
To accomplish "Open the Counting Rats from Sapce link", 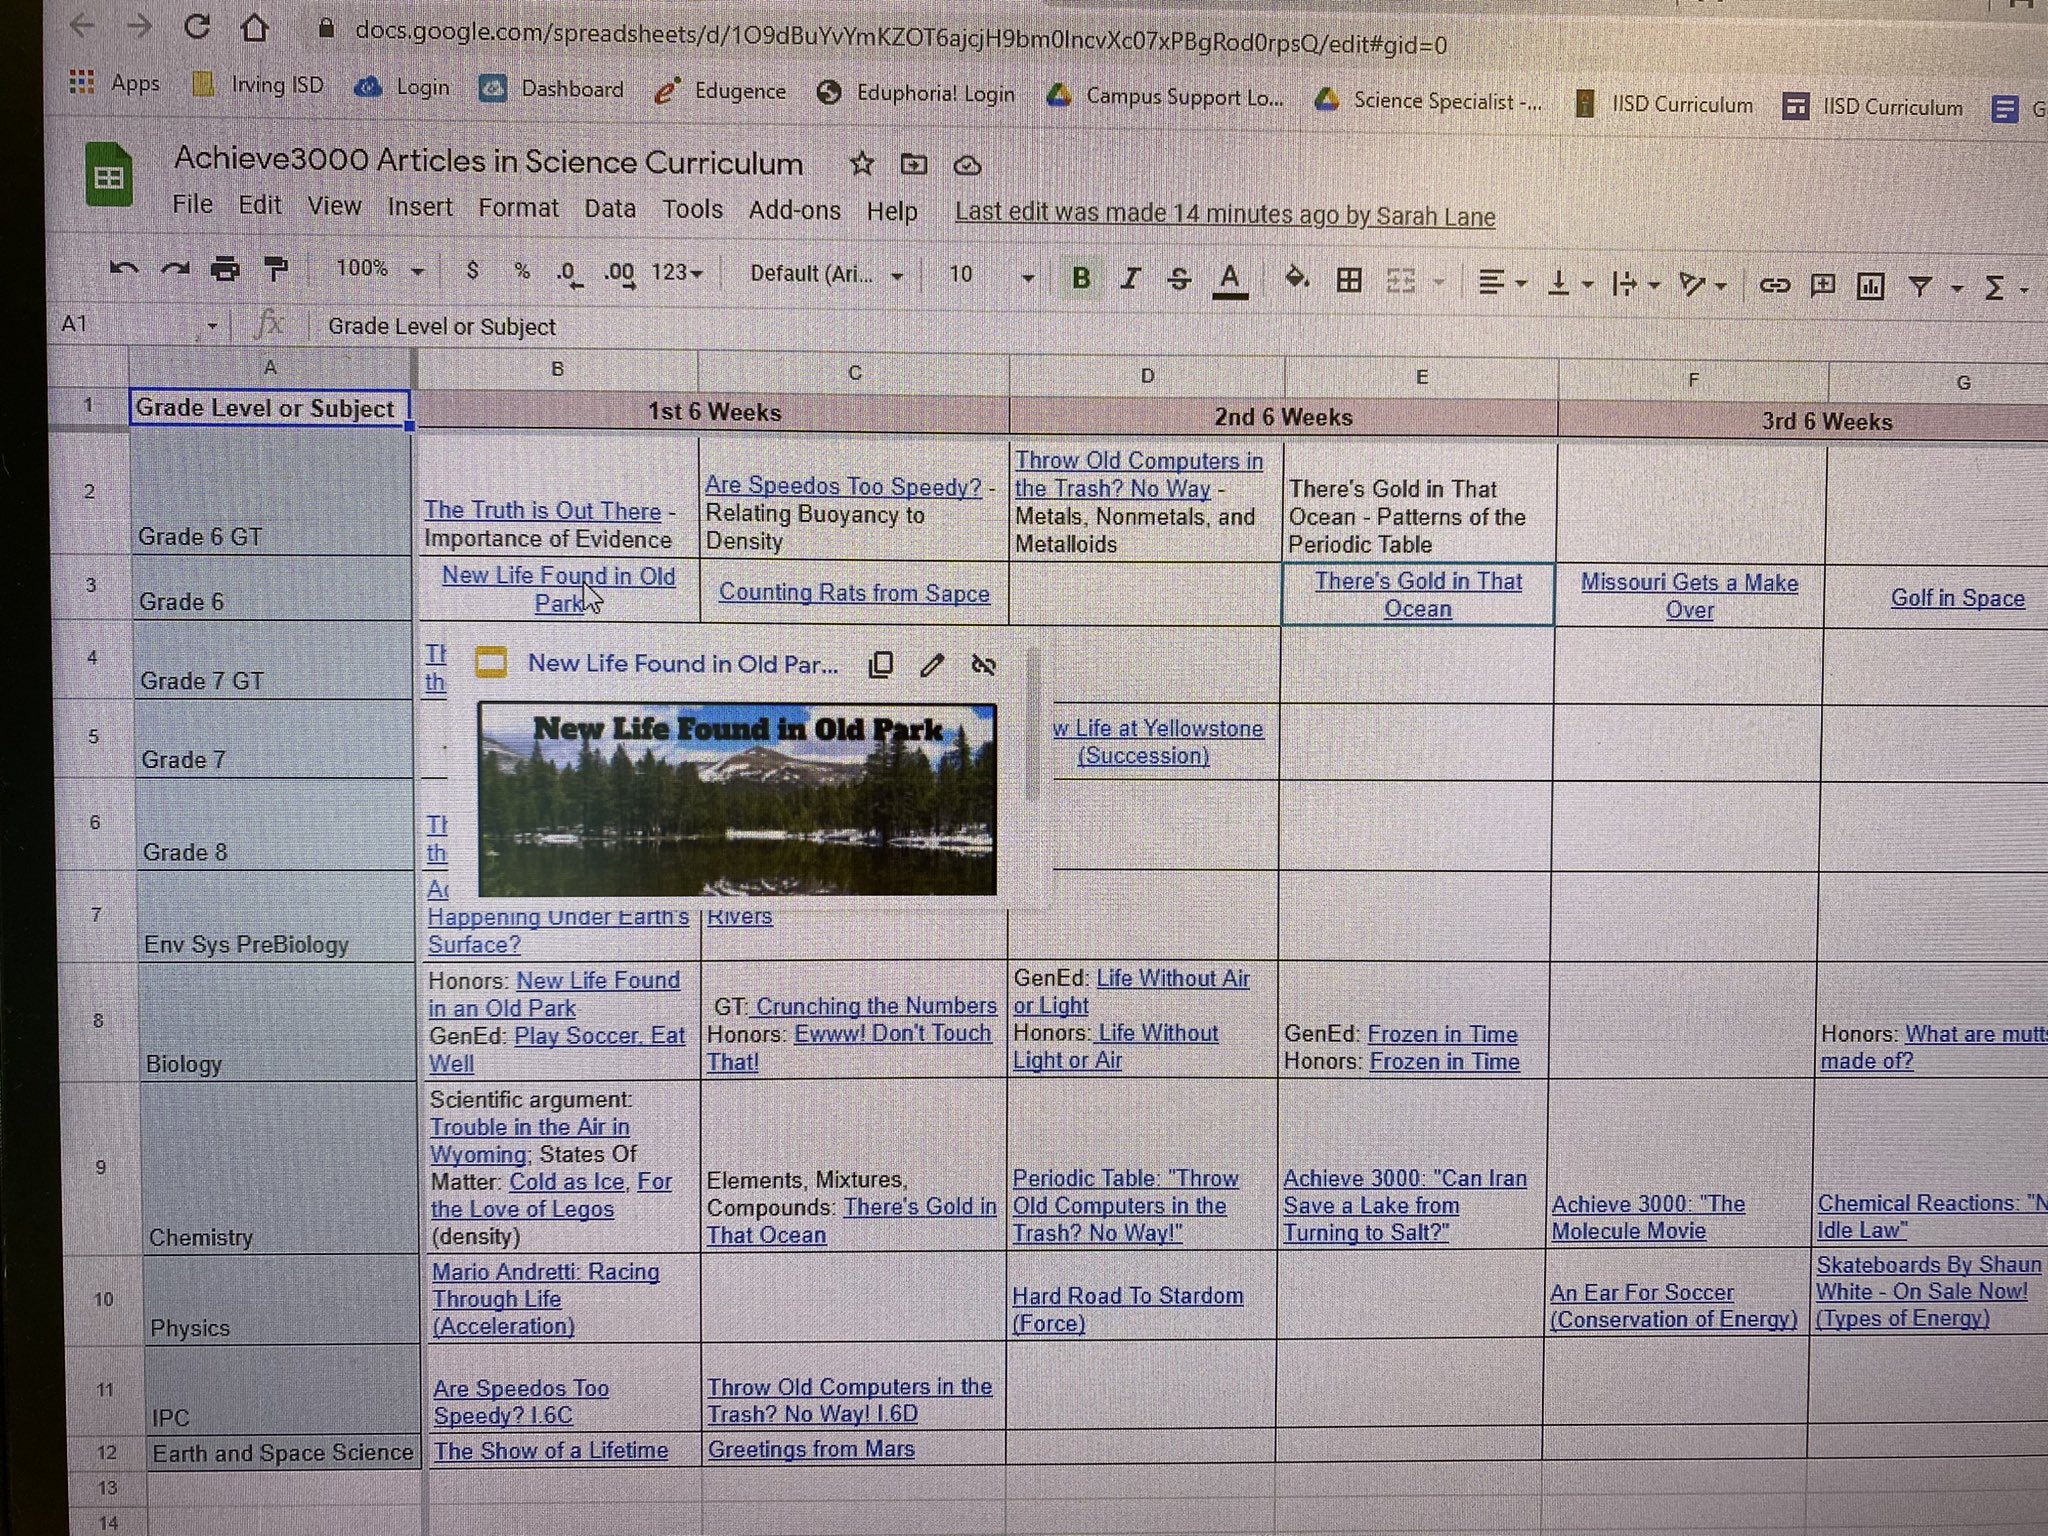I will point(854,592).
